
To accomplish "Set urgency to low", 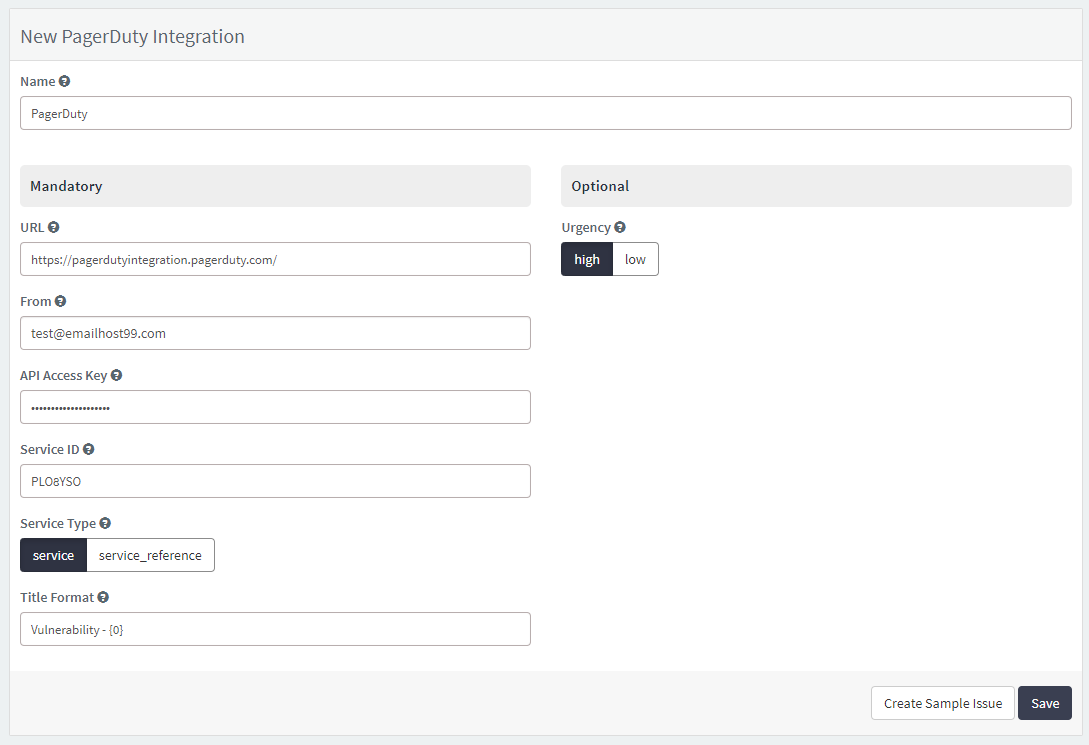I will [x=635, y=259].
